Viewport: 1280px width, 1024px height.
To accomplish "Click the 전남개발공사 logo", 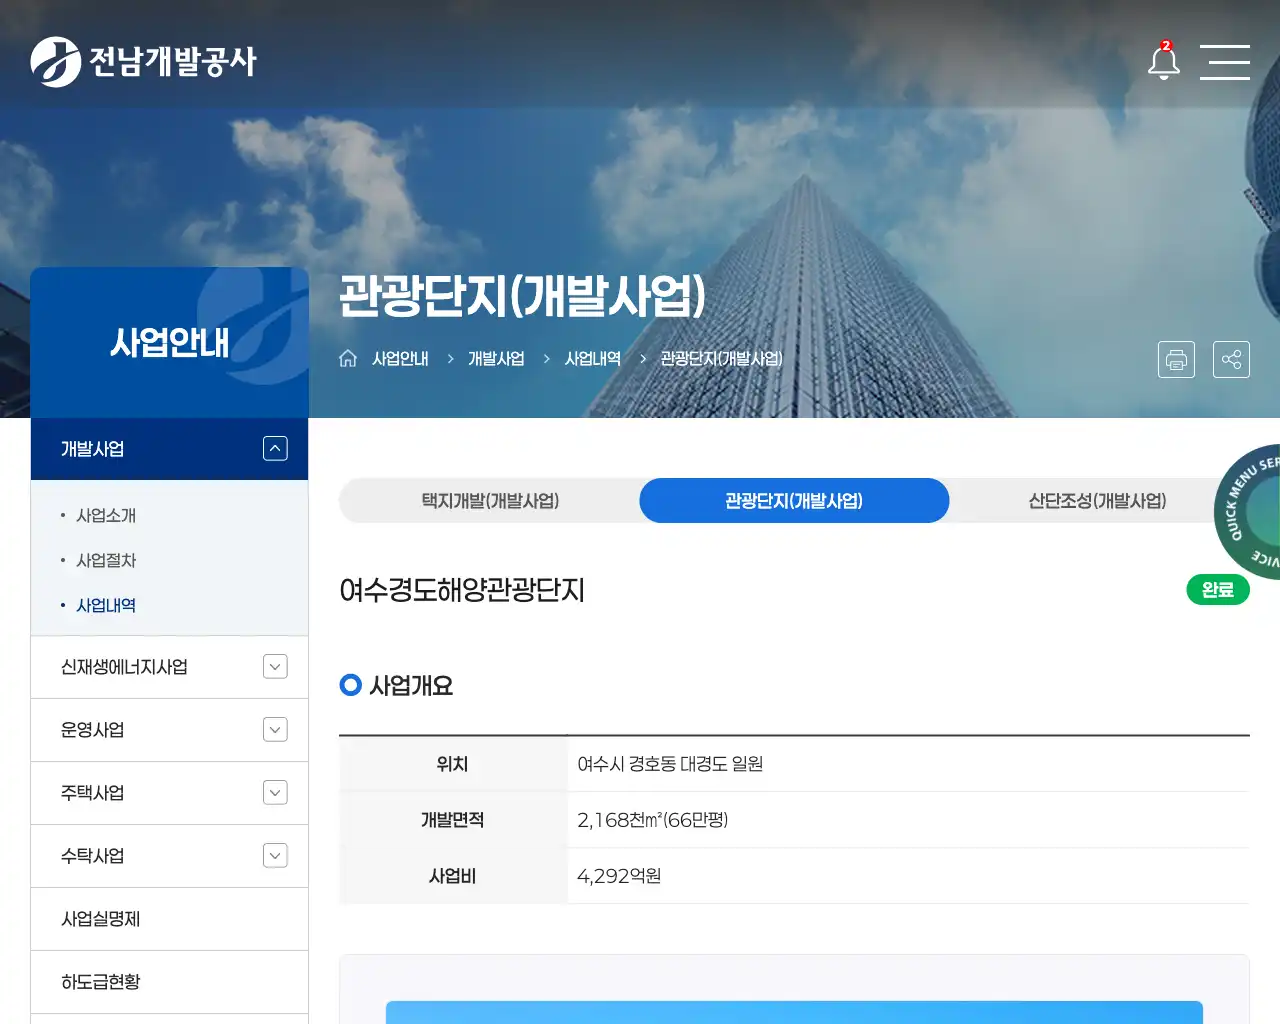I will pos(143,62).
